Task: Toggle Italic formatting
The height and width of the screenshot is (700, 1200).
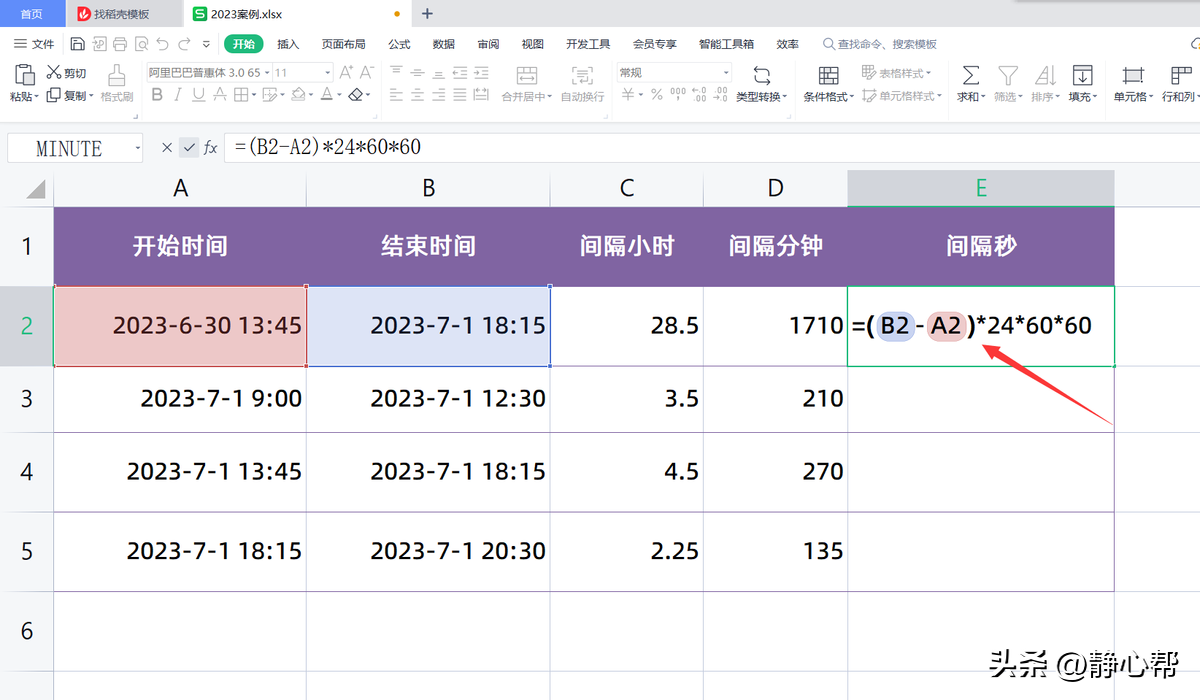Action: 178,95
